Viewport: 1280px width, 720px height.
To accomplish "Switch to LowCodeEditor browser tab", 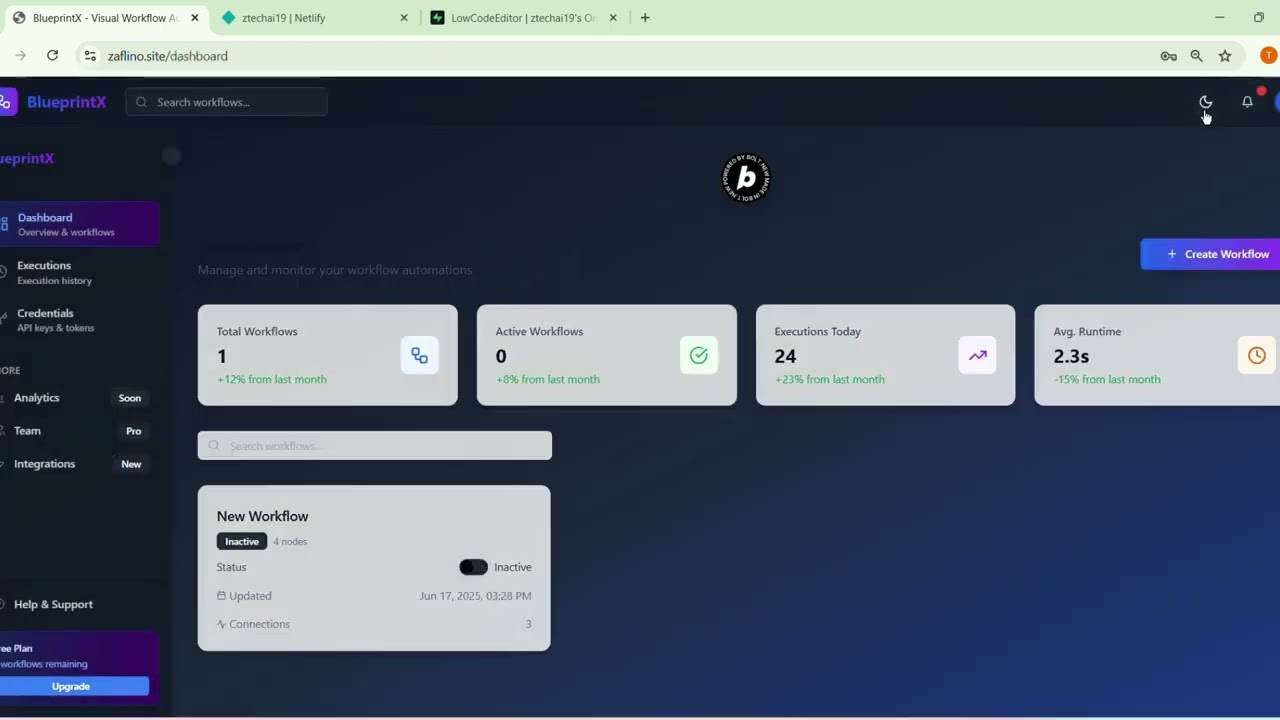I will click(x=524, y=18).
